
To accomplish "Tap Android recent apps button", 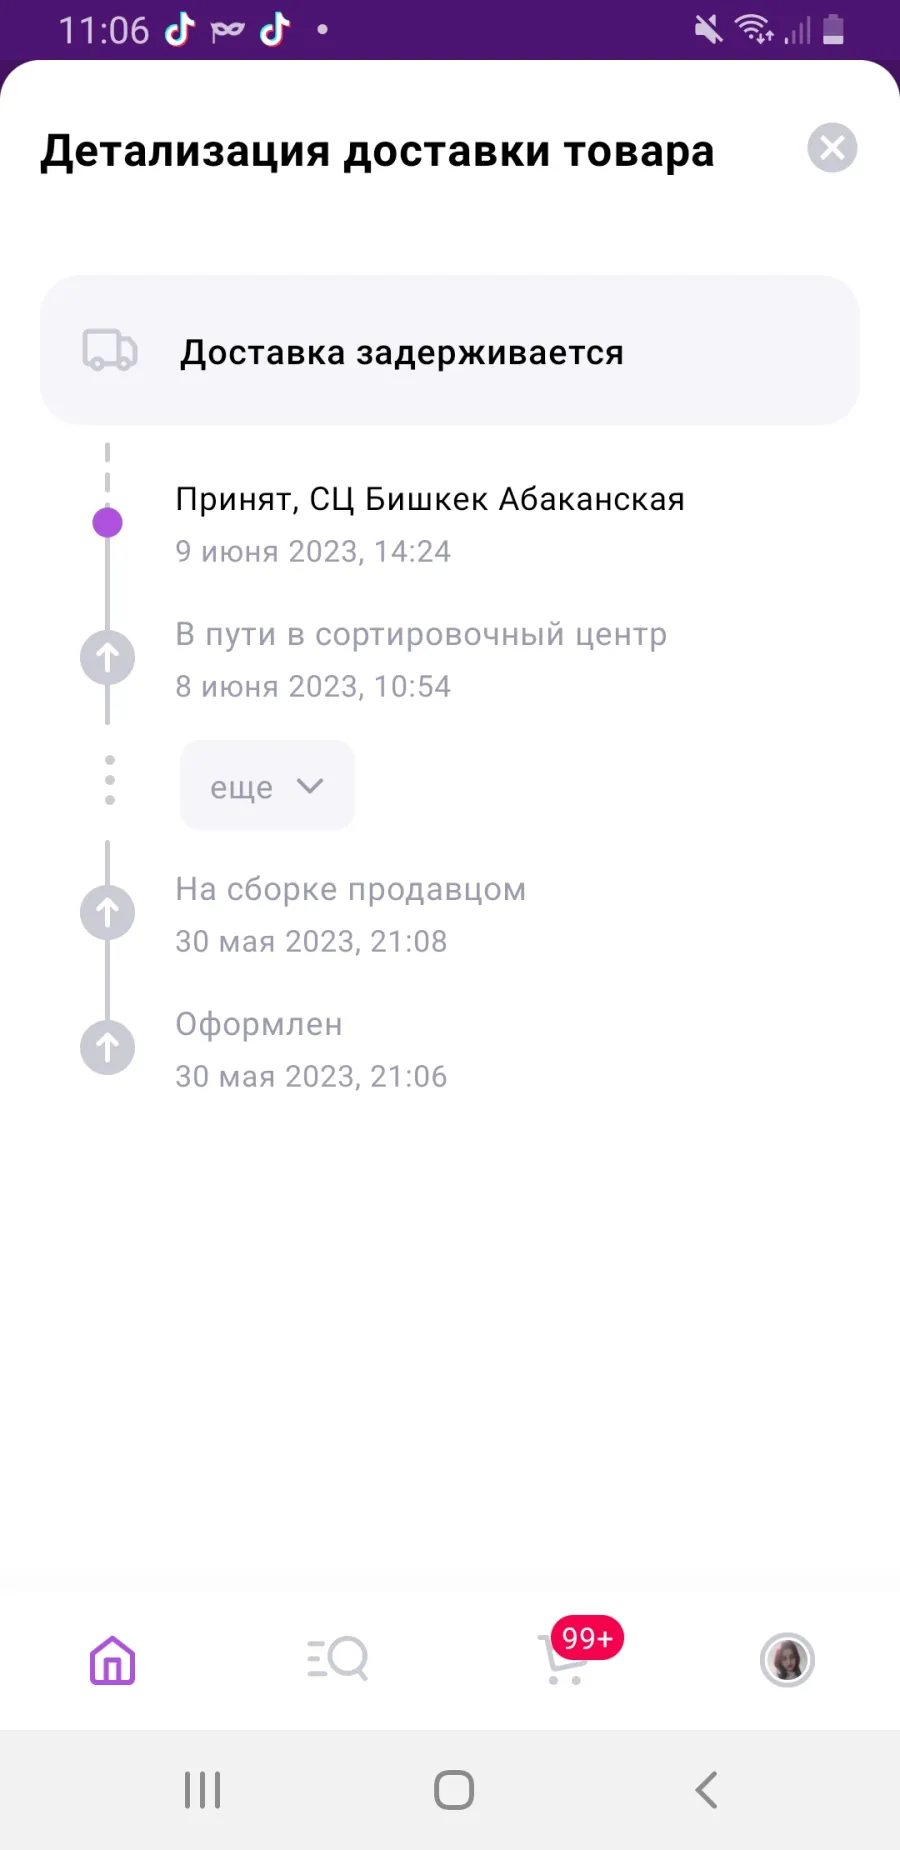I will pyautogui.click(x=202, y=1789).
